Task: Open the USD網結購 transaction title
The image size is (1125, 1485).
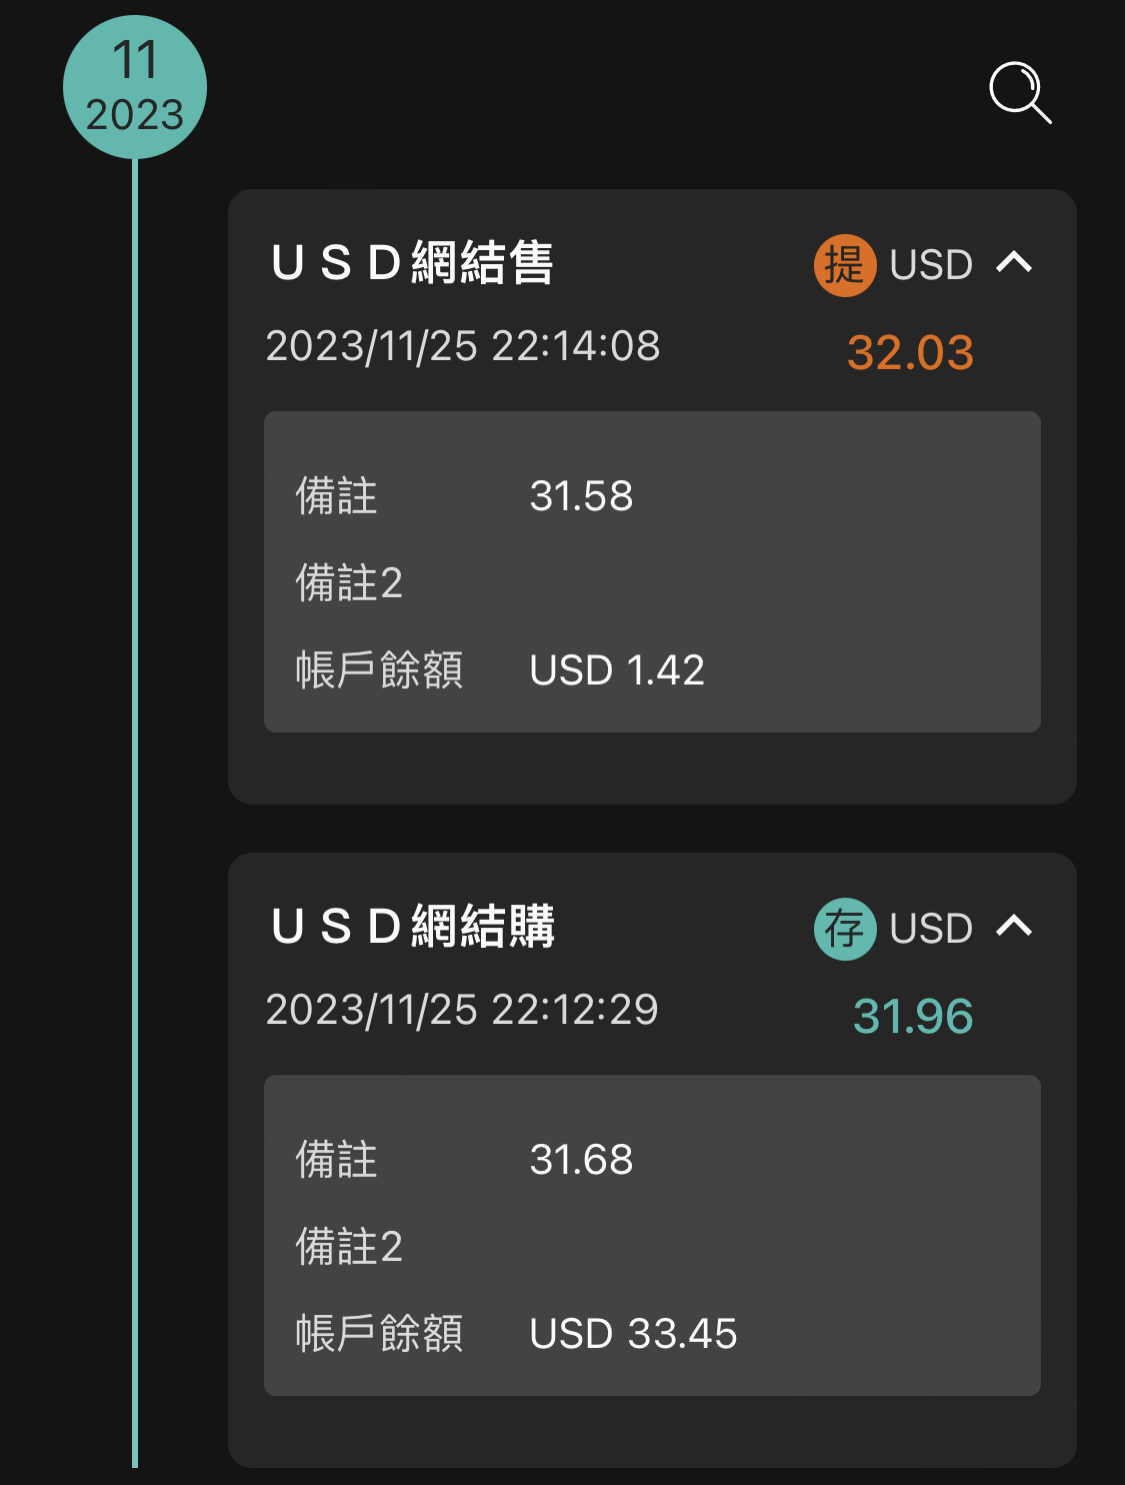Action: [x=412, y=927]
